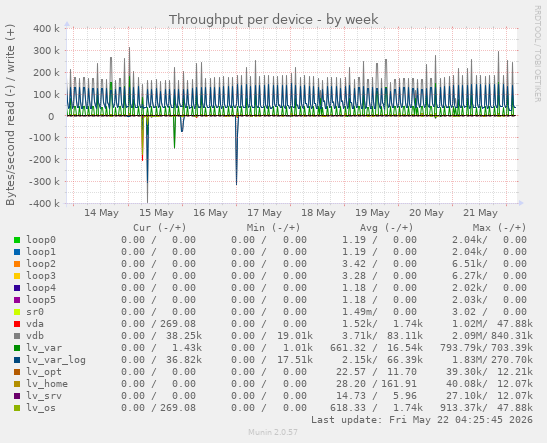547x443 pixels.
Task: Click the 'Max (-/+)' column header
Action: coord(499,228)
